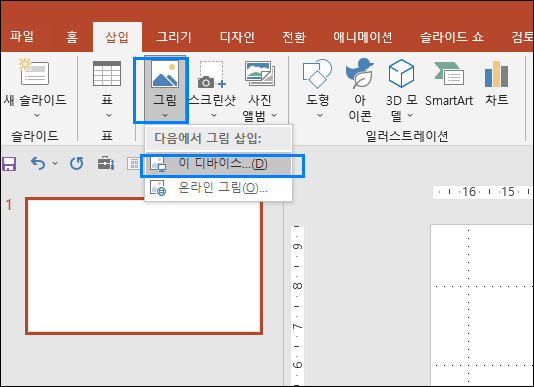Click the 차트 chart icon

coord(497,74)
